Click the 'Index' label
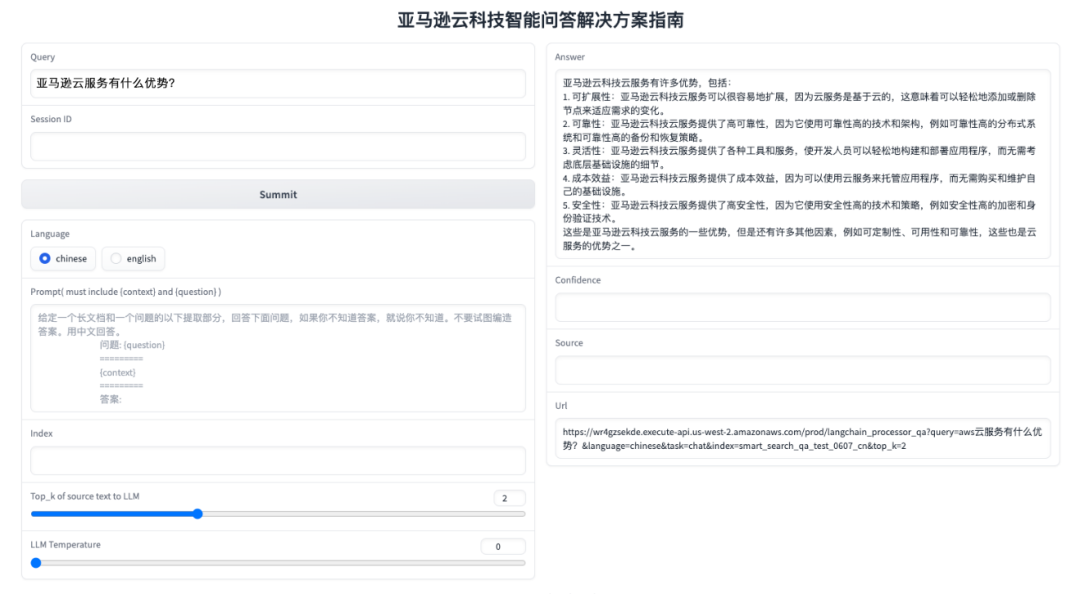The width and height of the screenshot is (1080, 594). pyautogui.click(x=41, y=433)
